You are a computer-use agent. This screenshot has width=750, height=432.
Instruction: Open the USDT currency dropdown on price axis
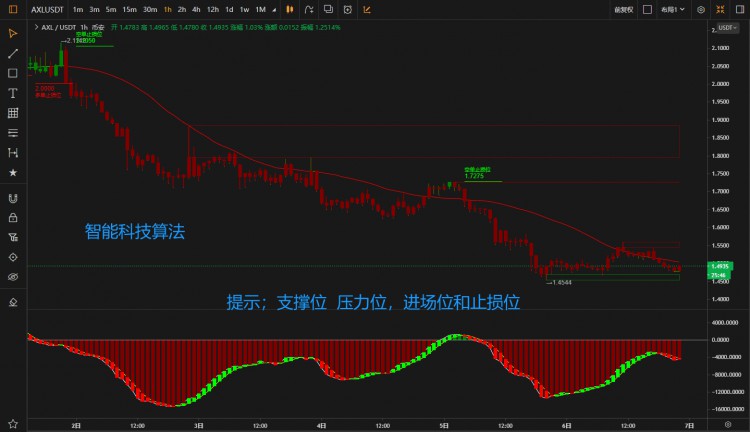728,28
